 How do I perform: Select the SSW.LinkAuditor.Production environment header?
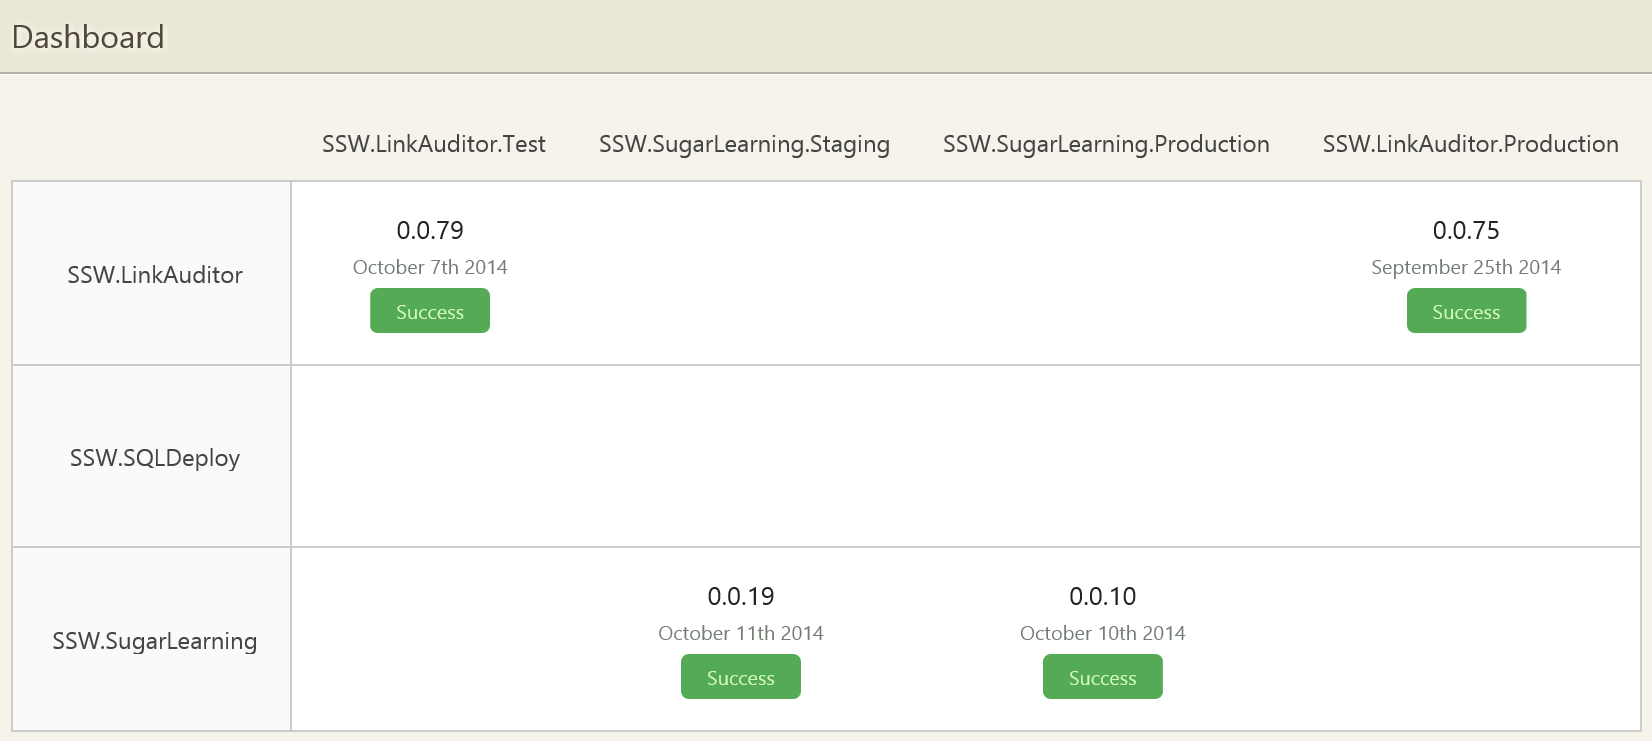coord(1470,144)
